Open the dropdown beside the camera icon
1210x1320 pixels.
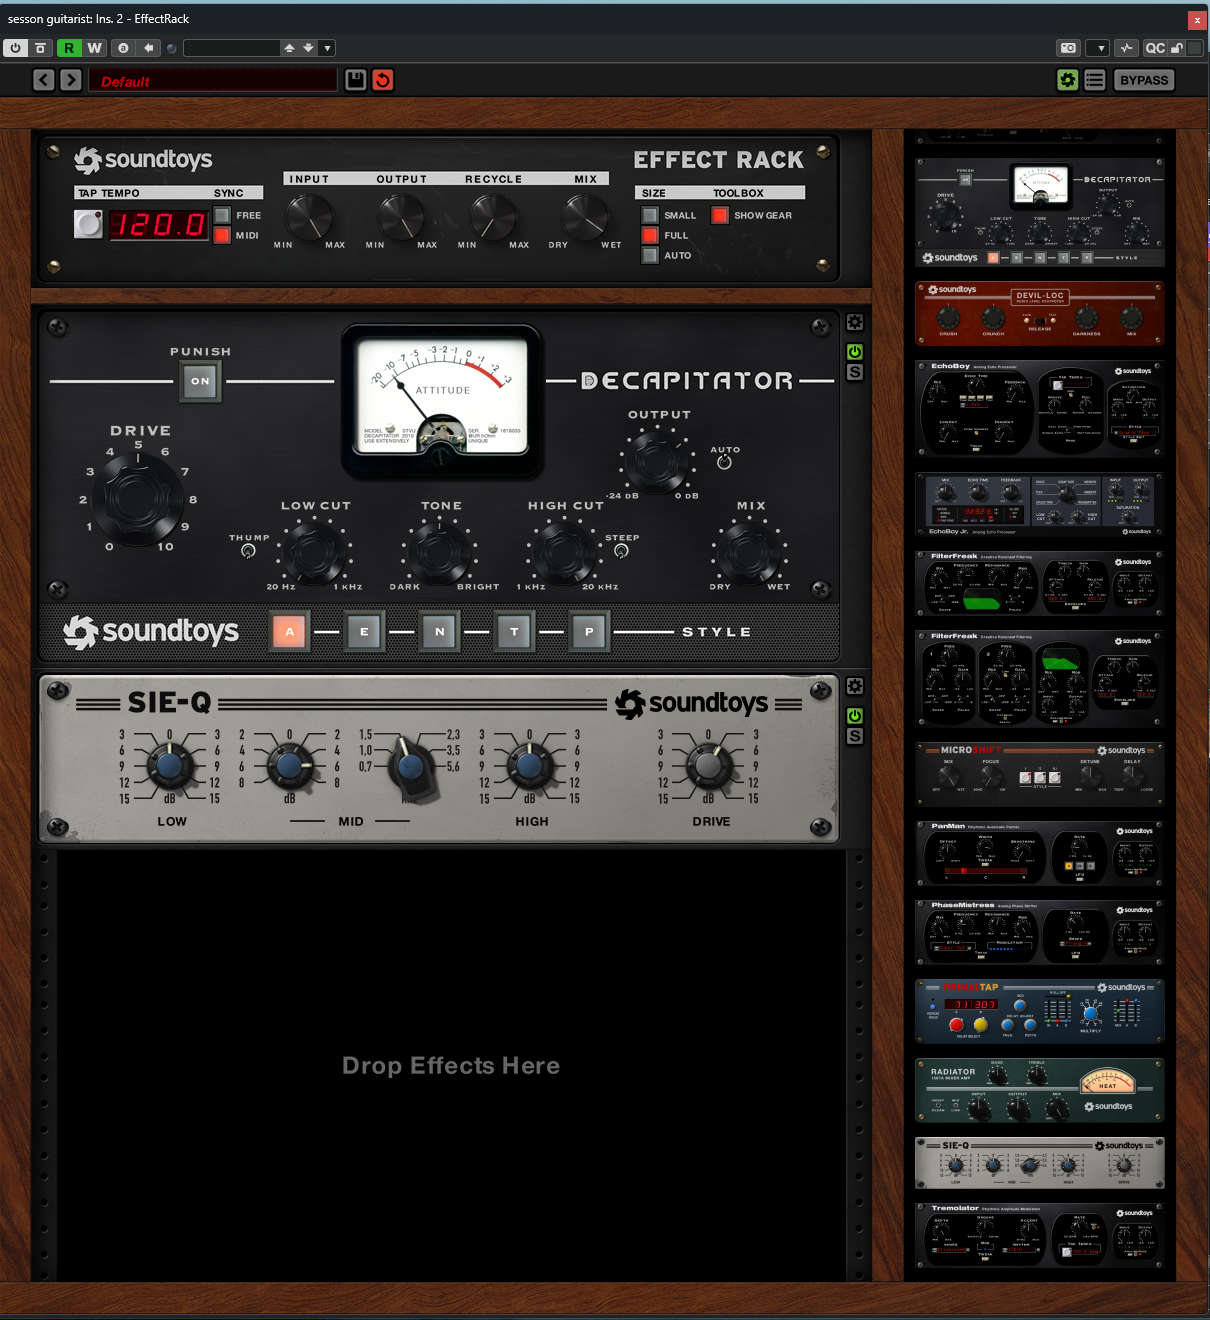coord(1098,48)
